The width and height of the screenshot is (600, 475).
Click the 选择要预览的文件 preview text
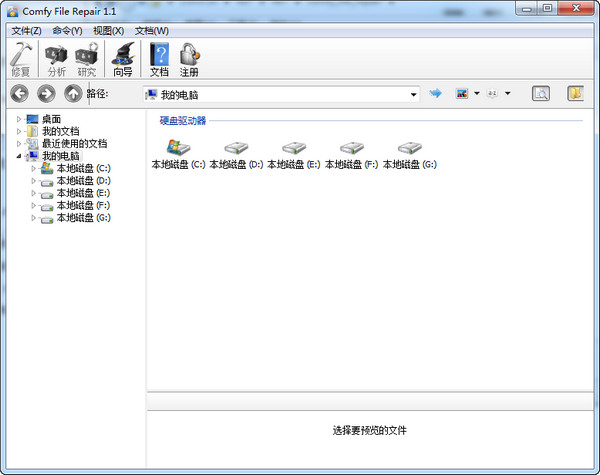[x=370, y=431]
